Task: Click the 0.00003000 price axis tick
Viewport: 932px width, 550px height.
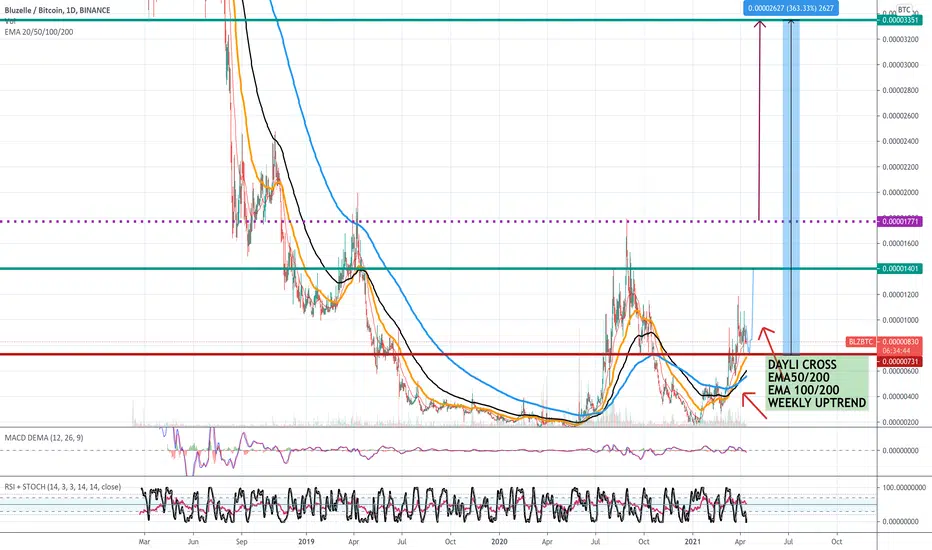Action: (x=900, y=65)
